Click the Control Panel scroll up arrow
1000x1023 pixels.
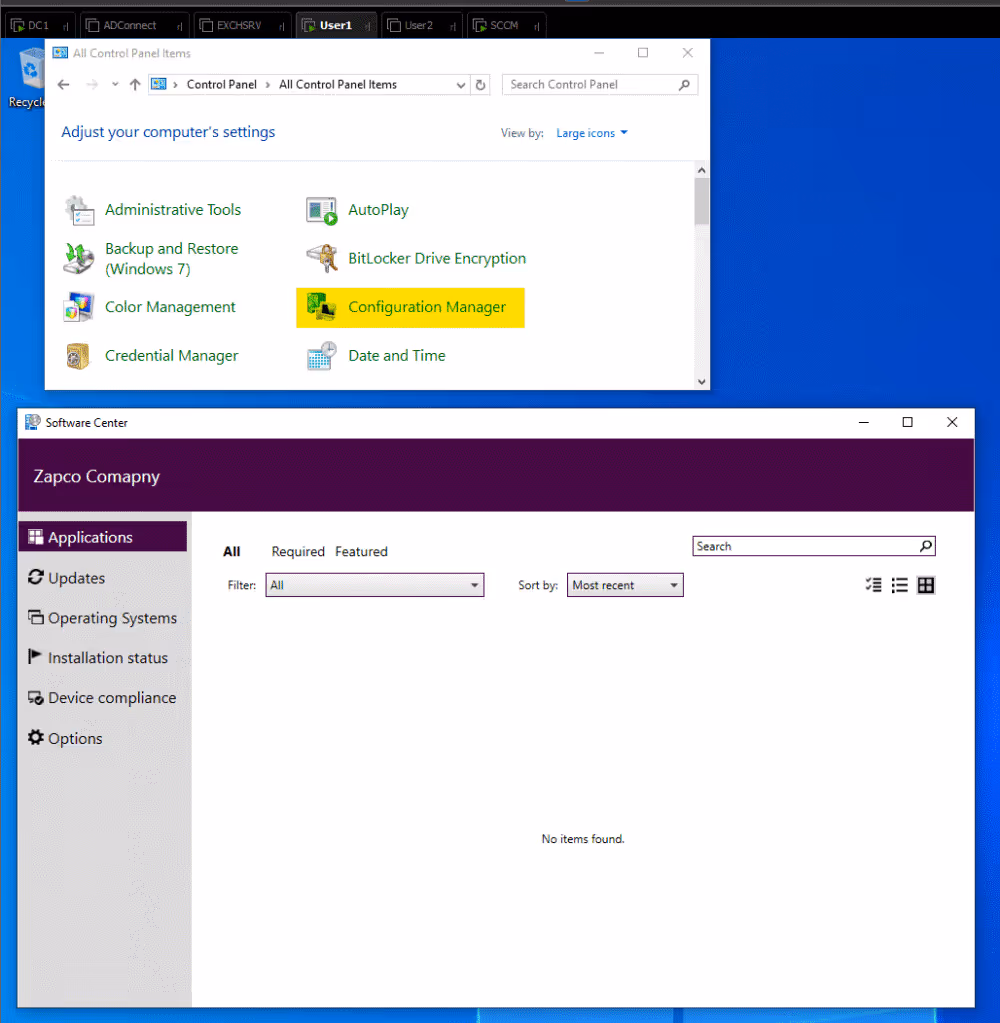pos(702,170)
